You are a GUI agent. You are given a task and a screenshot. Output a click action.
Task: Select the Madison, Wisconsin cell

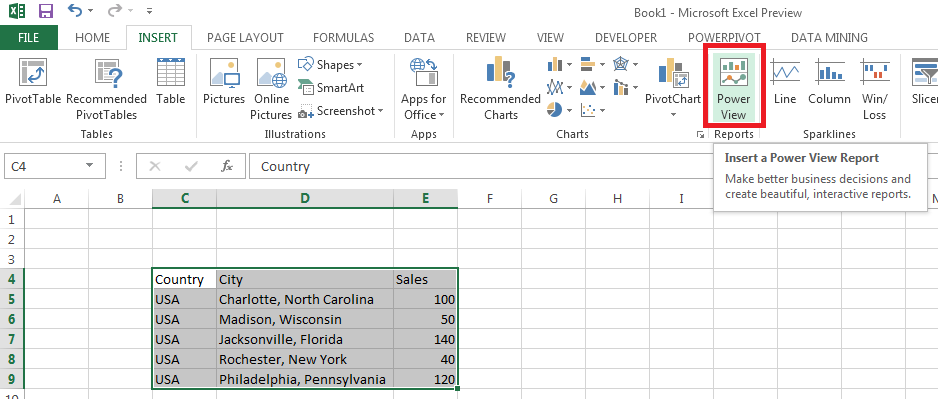[305, 319]
